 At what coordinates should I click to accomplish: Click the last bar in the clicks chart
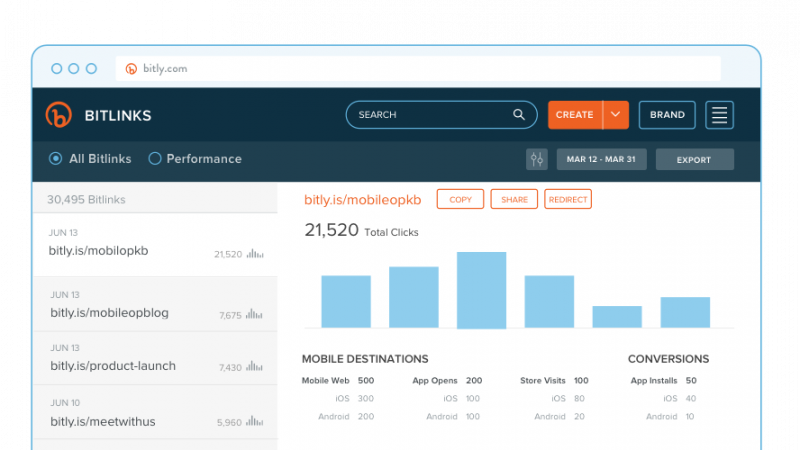(x=685, y=312)
